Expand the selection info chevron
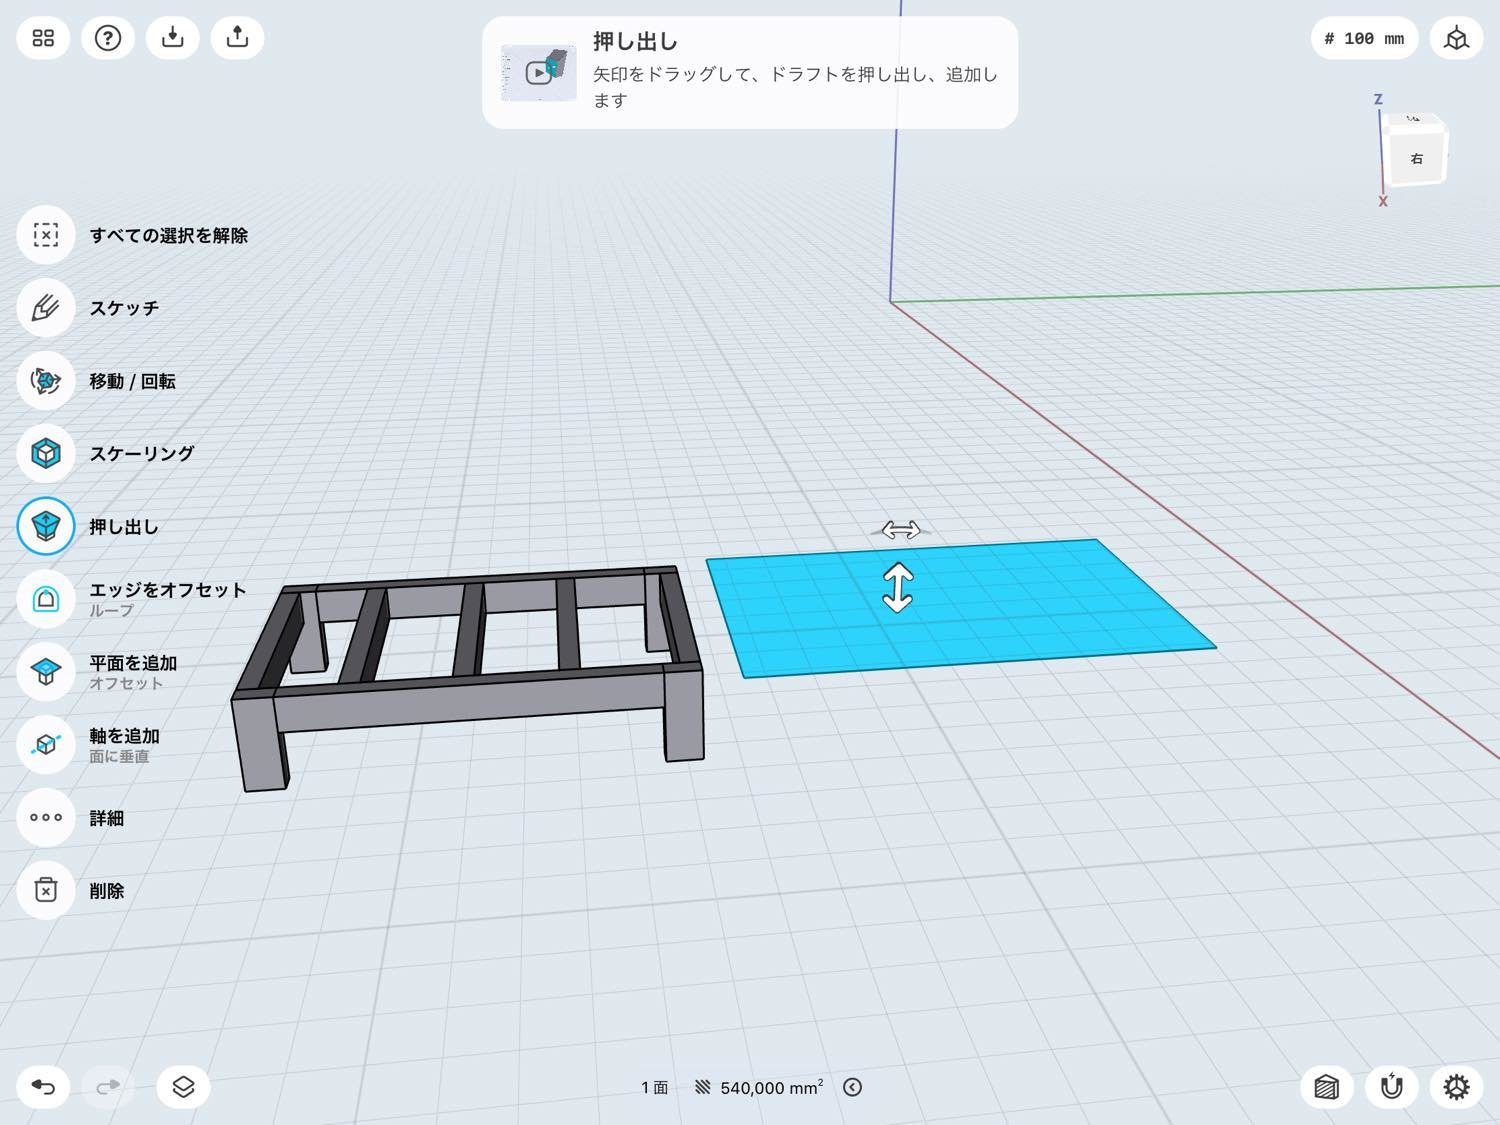 852,1087
